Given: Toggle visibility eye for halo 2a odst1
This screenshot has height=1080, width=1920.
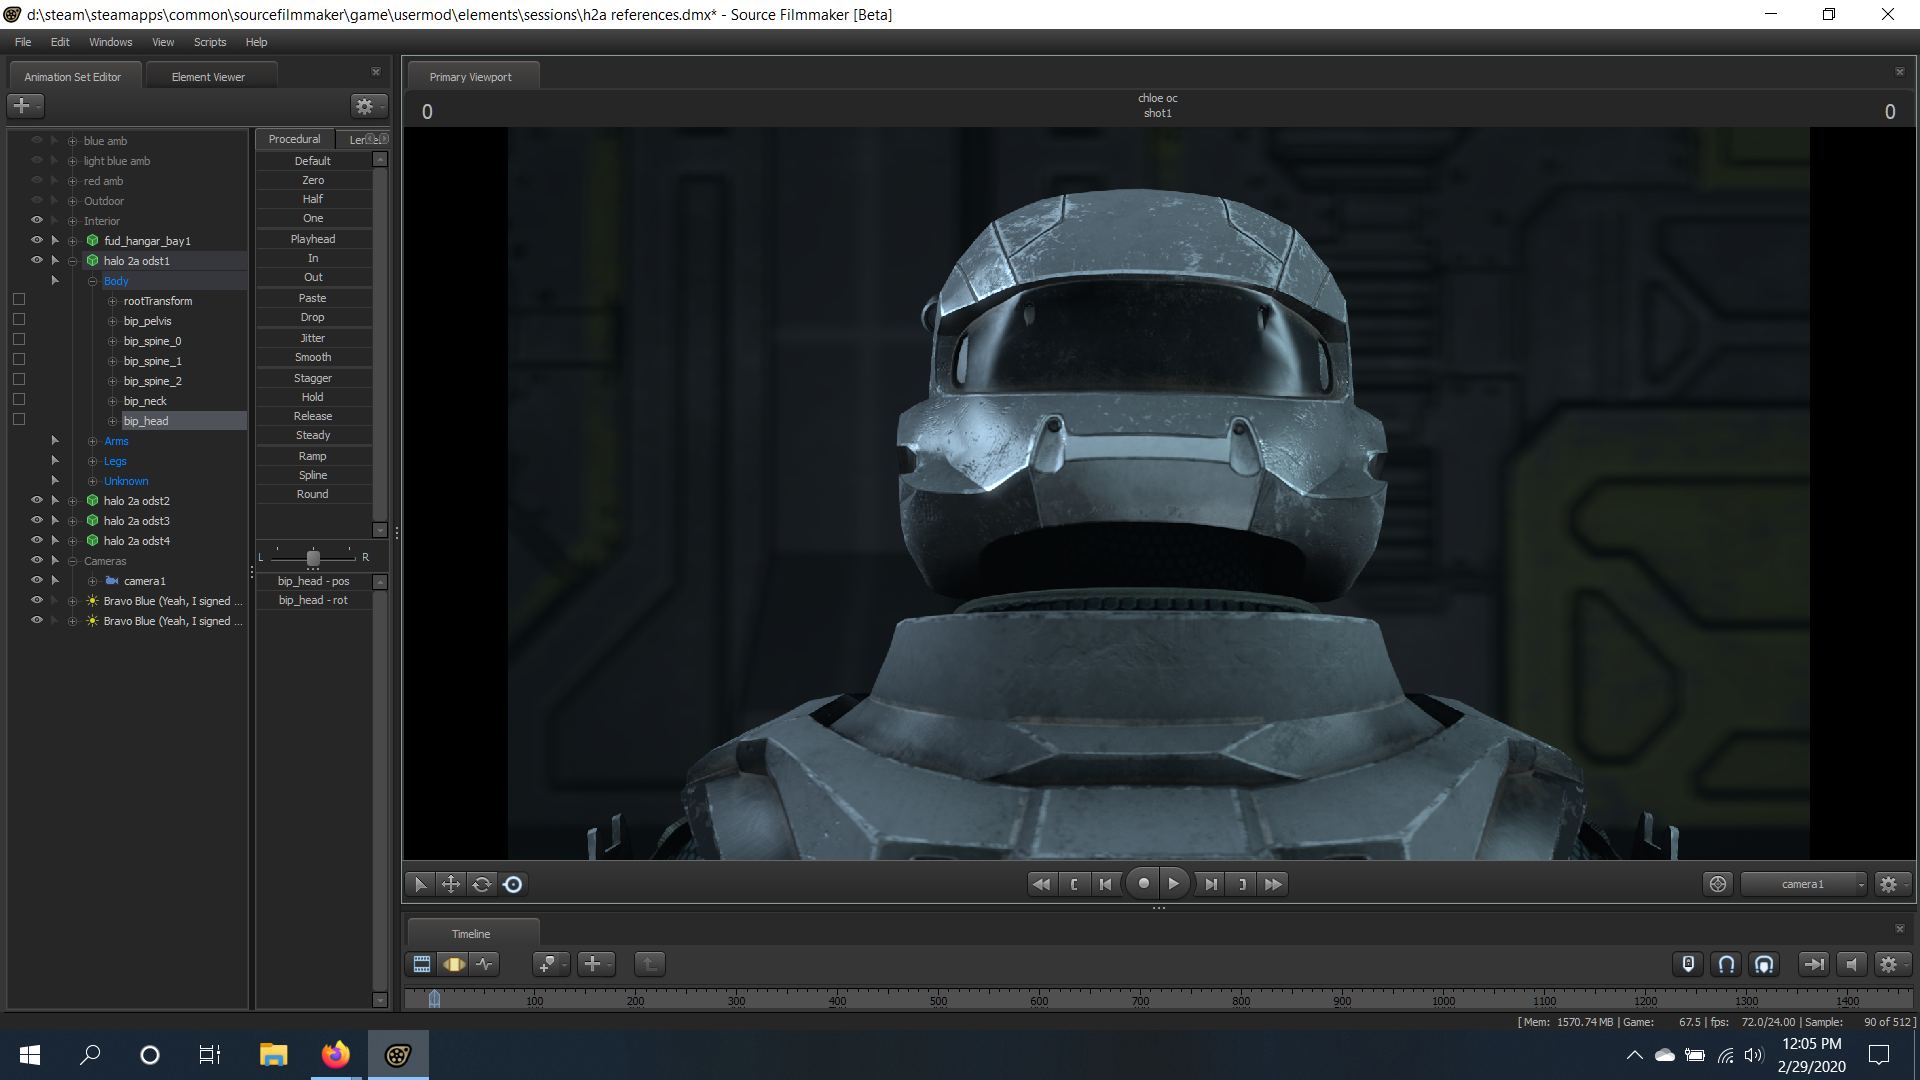Looking at the screenshot, I should pos(37,260).
